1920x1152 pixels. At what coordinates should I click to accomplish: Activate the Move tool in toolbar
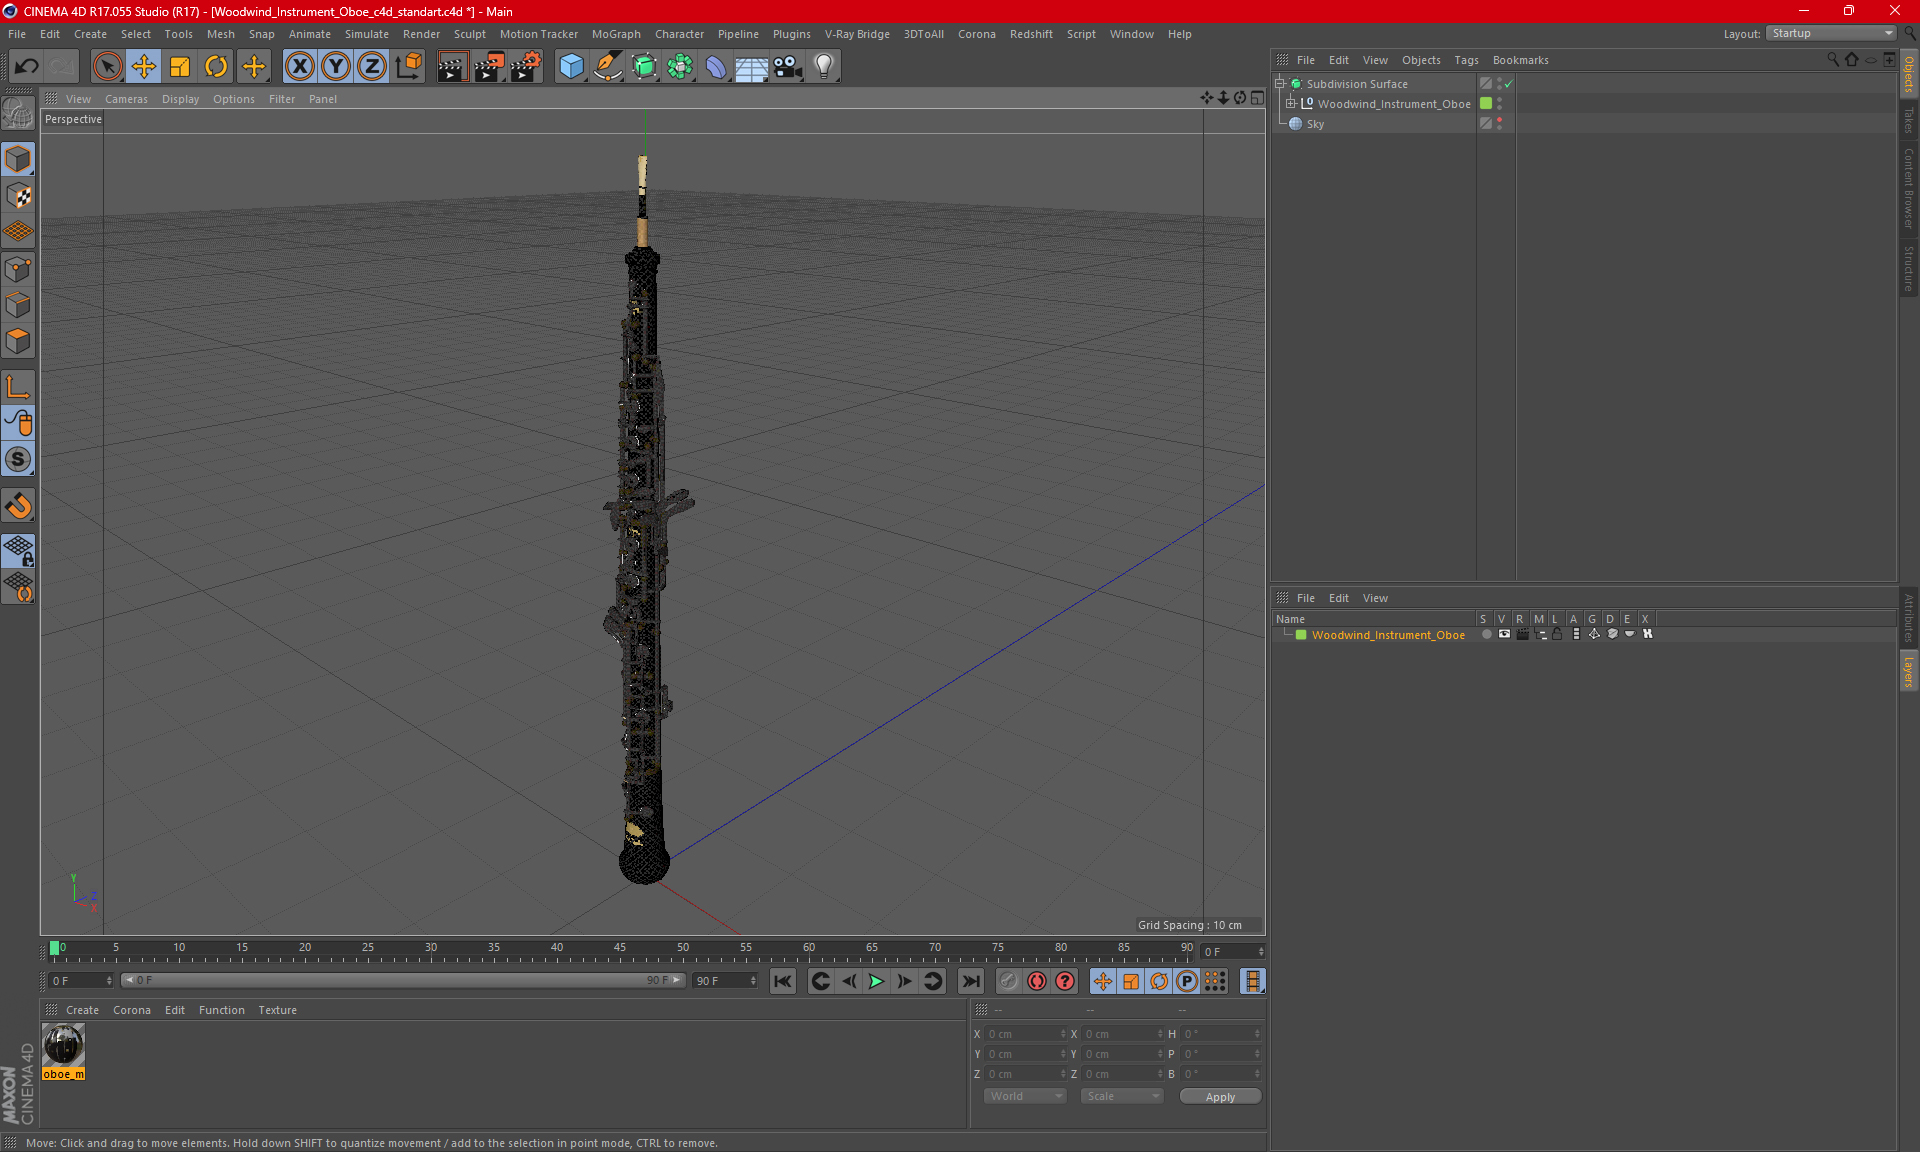(144, 66)
